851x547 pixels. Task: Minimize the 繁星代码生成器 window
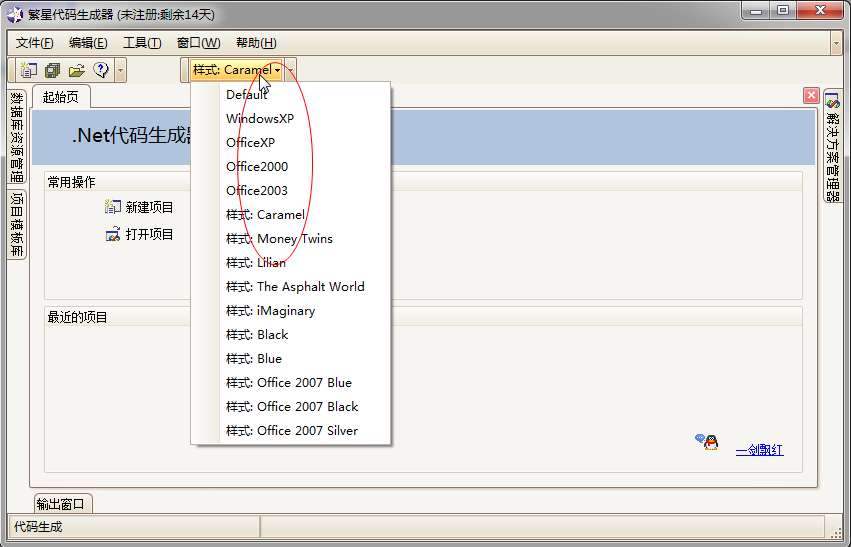[x=757, y=11]
